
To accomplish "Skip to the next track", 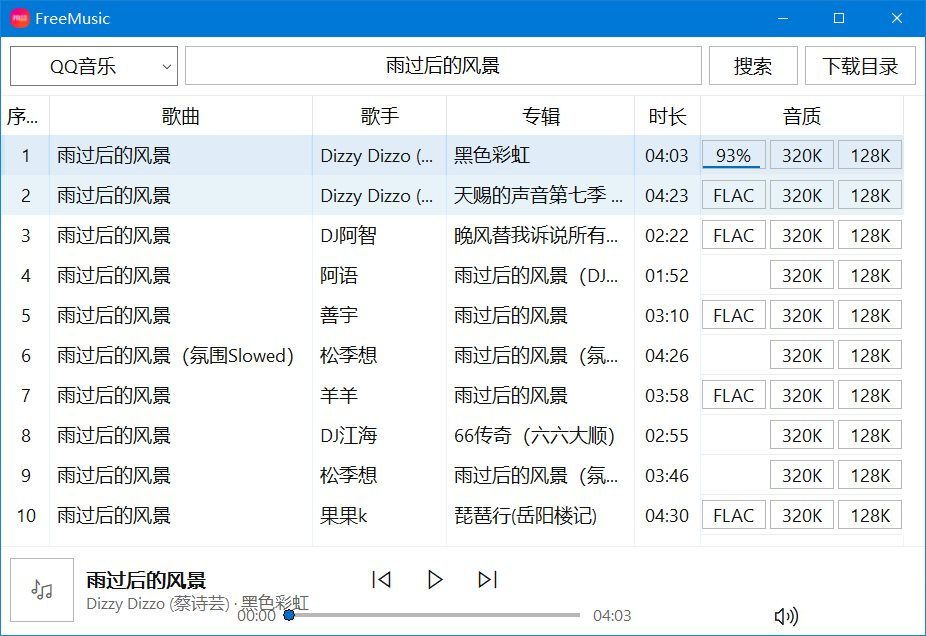I will click(487, 579).
